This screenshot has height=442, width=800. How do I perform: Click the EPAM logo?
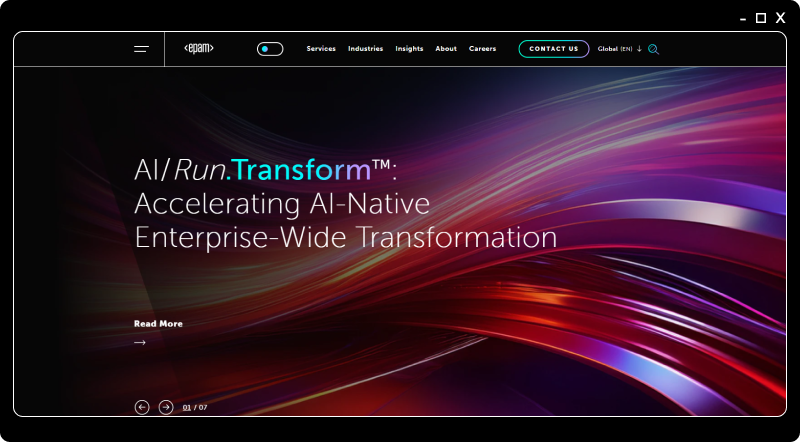[x=199, y=49]
